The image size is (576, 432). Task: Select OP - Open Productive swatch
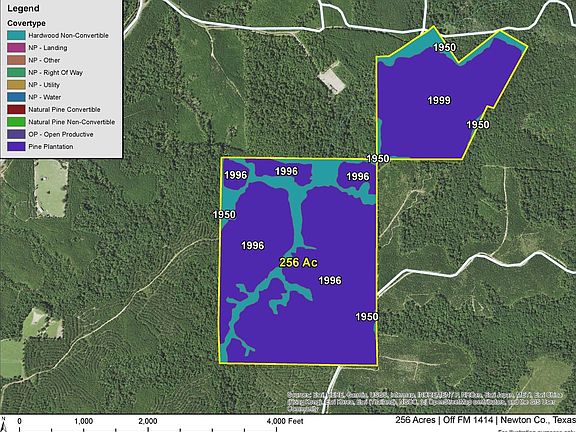[16, 134]
